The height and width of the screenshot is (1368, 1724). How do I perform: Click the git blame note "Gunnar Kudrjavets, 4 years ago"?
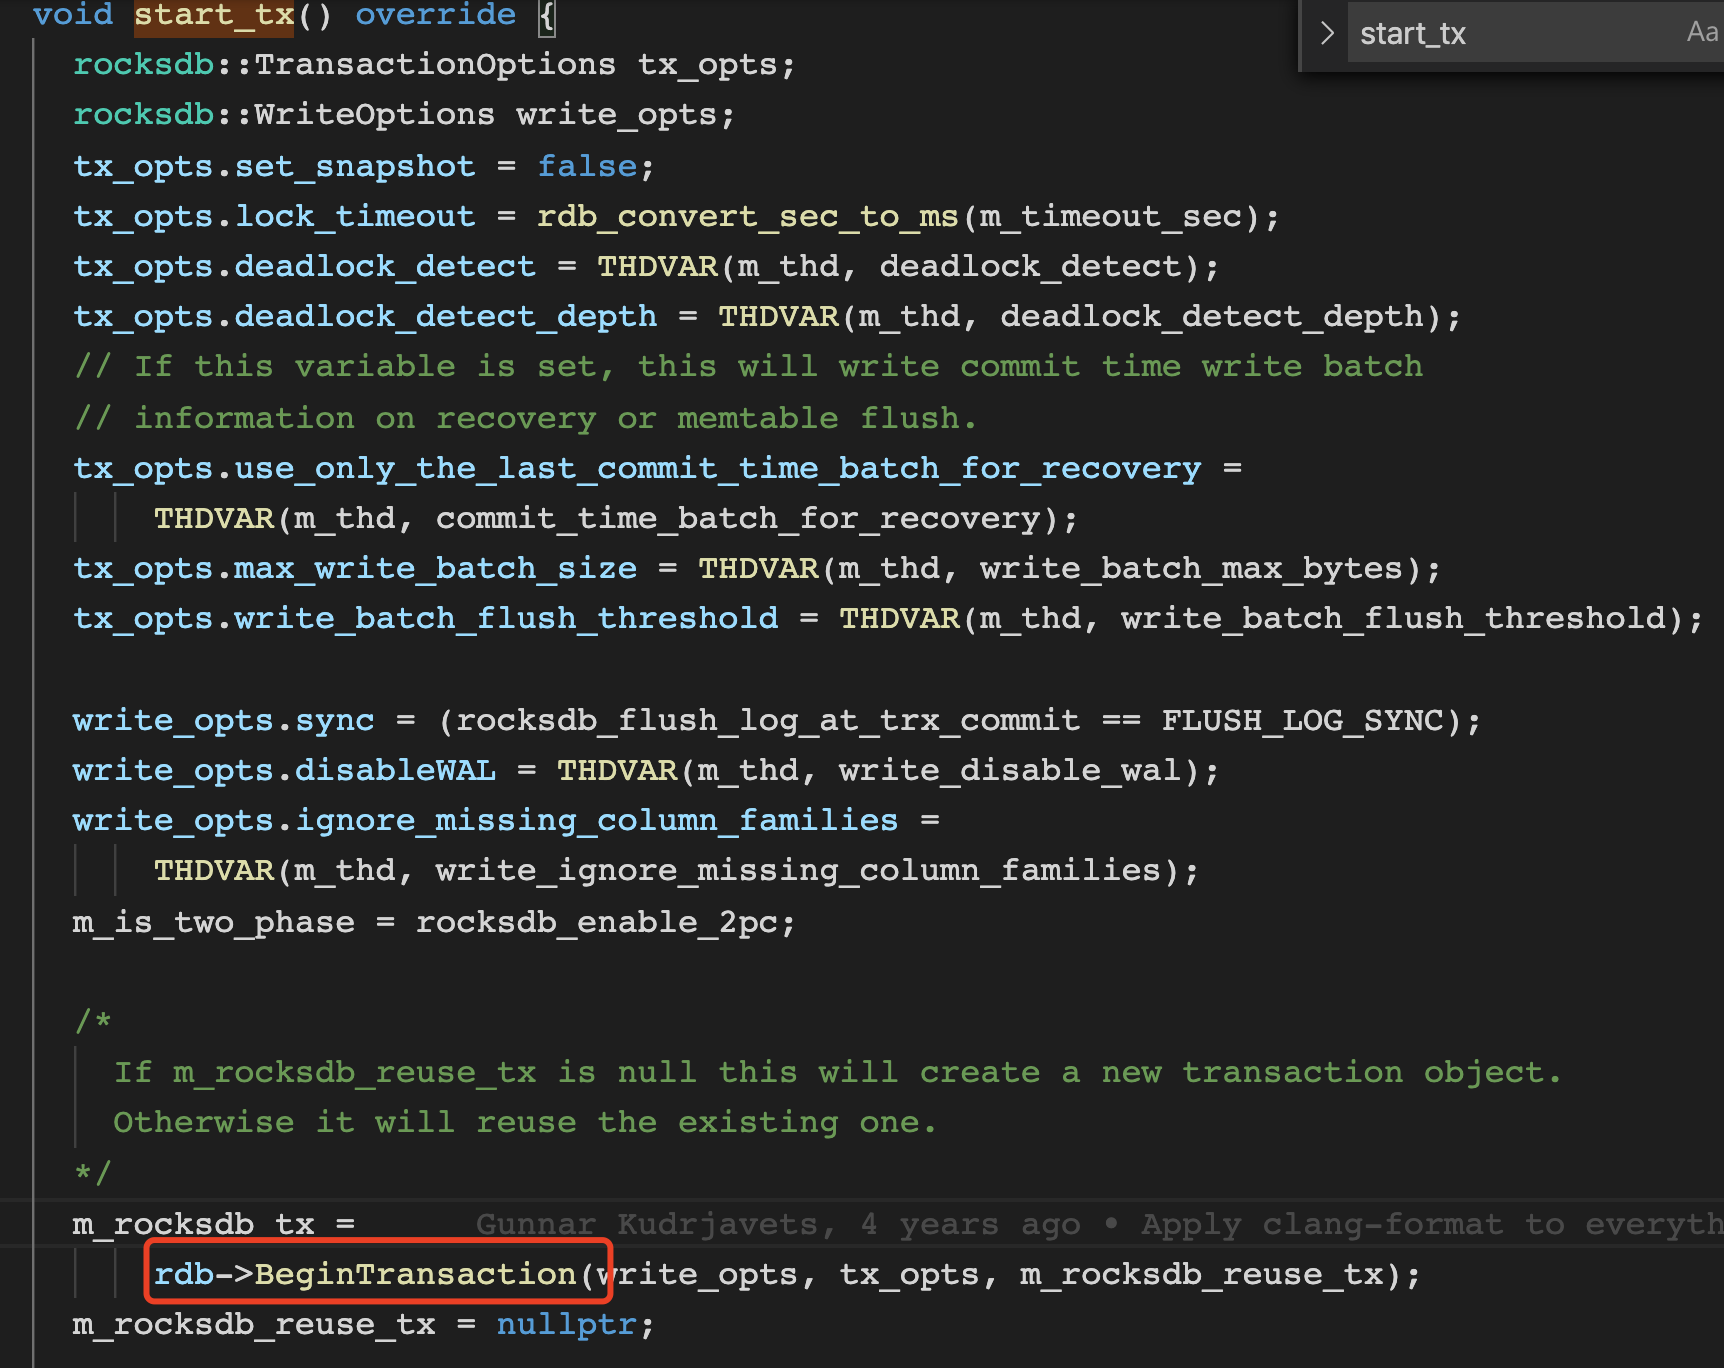click(x=778, y=1224)
